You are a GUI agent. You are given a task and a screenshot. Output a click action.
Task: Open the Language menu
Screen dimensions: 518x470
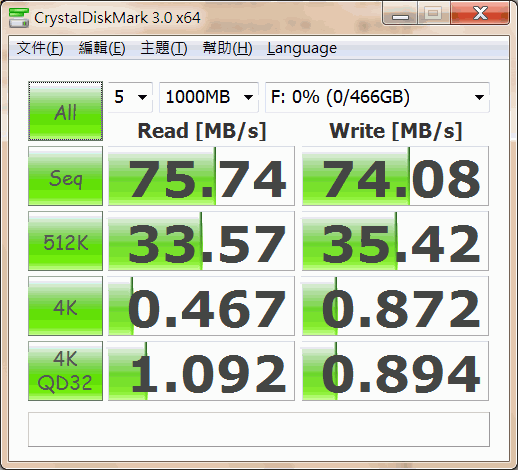pos(302,48)
